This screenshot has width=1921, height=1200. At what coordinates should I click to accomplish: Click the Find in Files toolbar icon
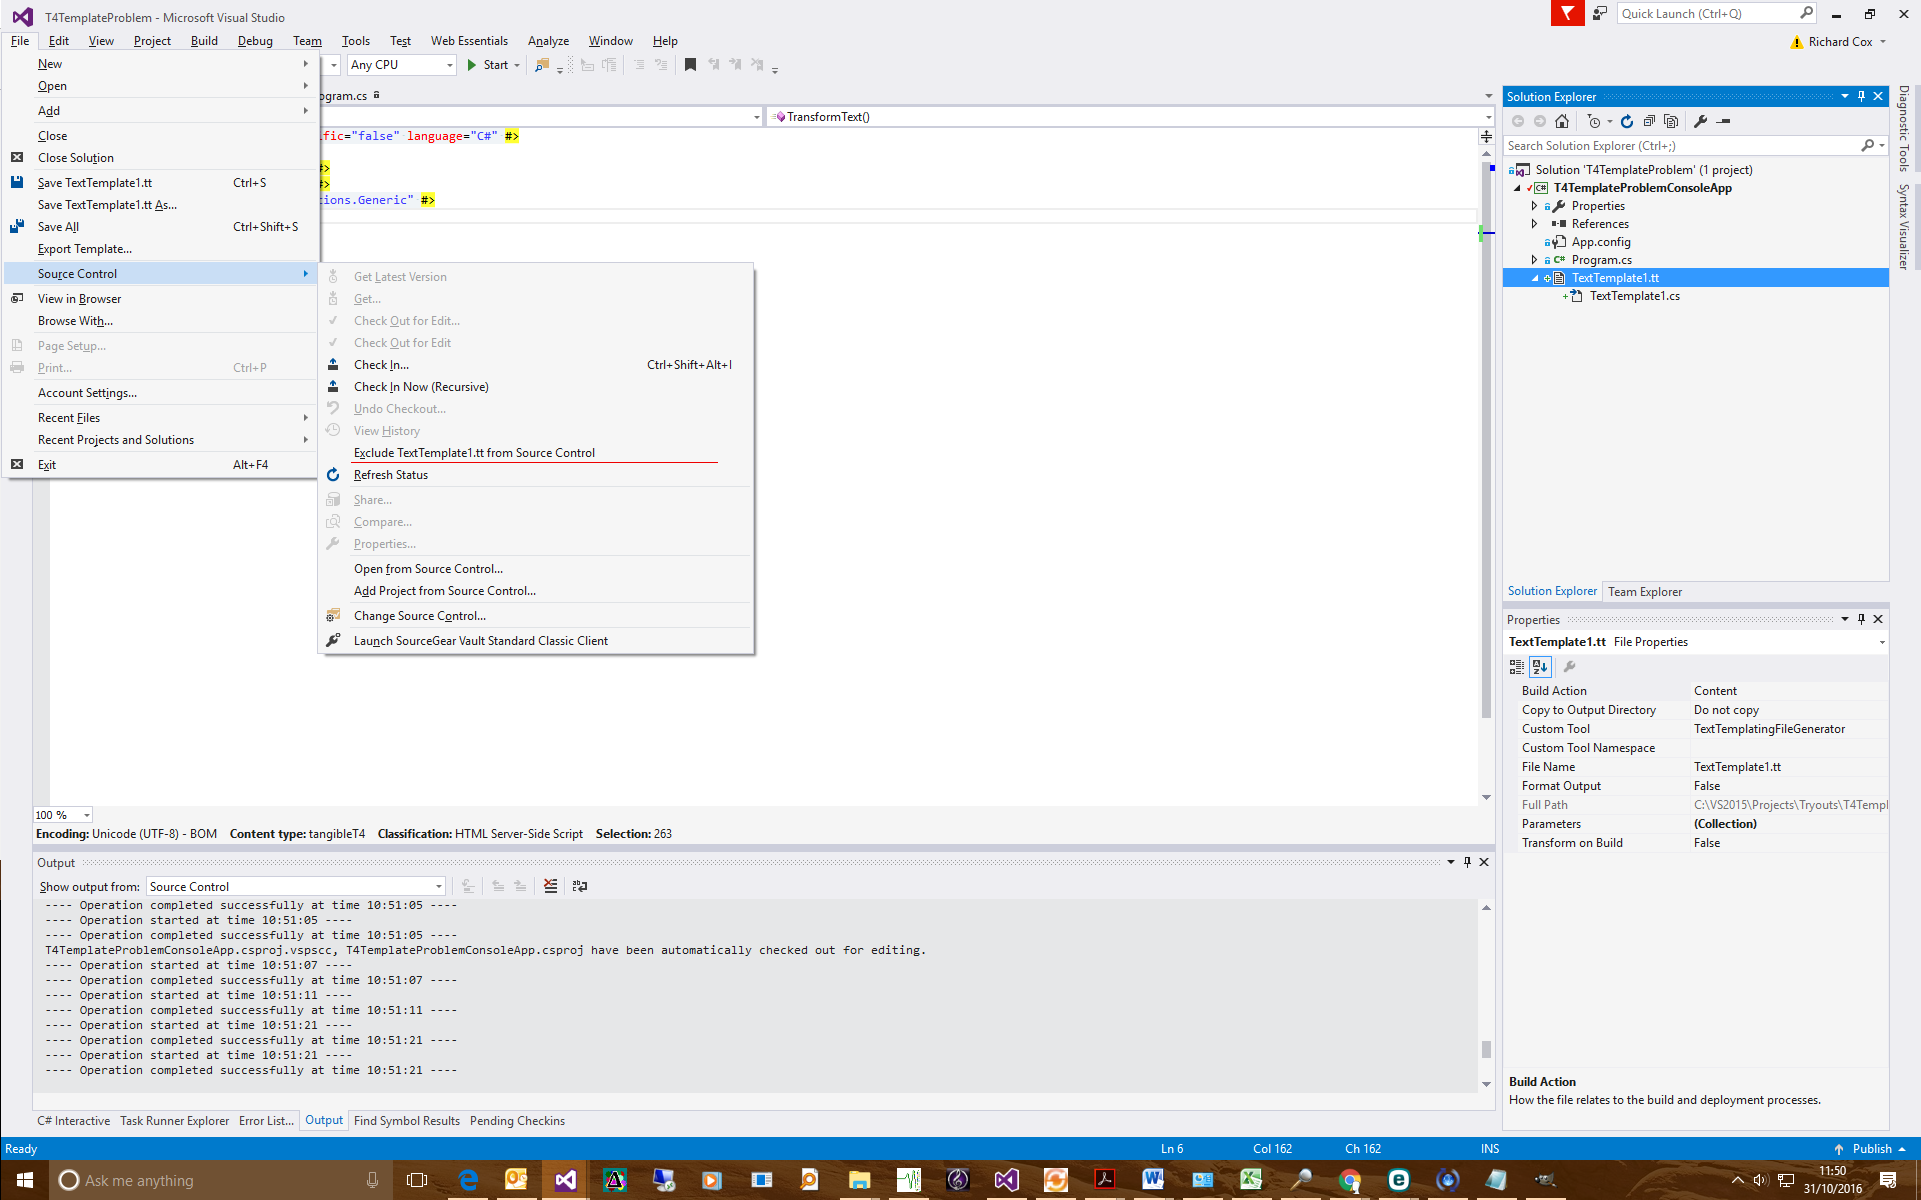pyautogui.click(x=542, y=65)
